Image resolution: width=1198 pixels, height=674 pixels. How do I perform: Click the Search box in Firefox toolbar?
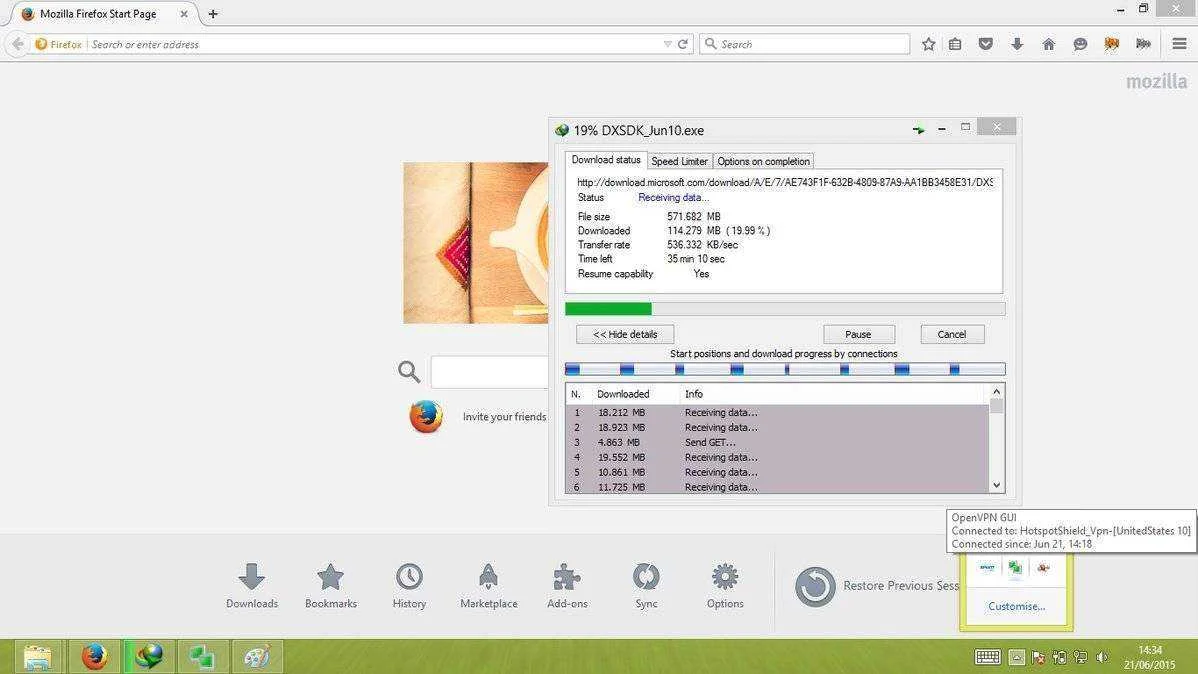[x=805, y=44]
